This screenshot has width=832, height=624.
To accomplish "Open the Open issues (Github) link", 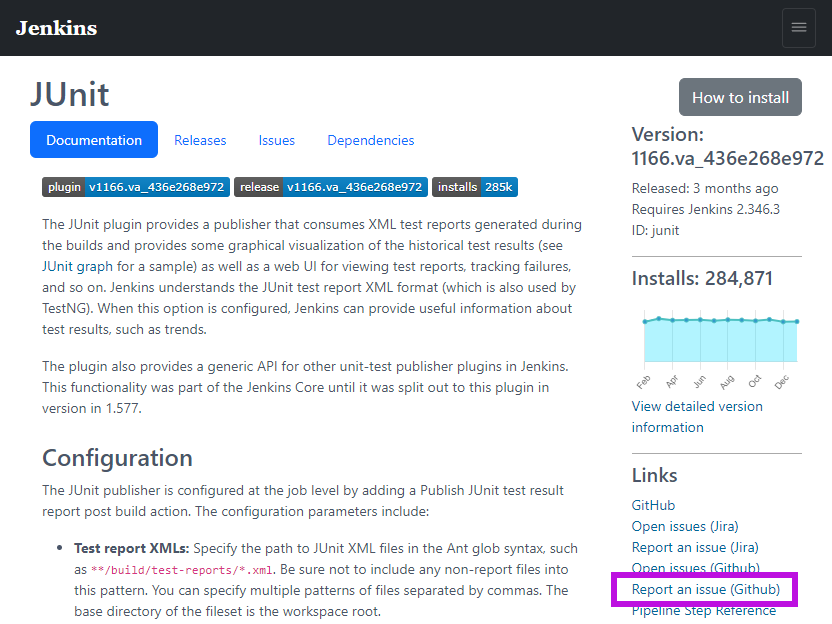I will pyautogui.click(x=695, y=568).
